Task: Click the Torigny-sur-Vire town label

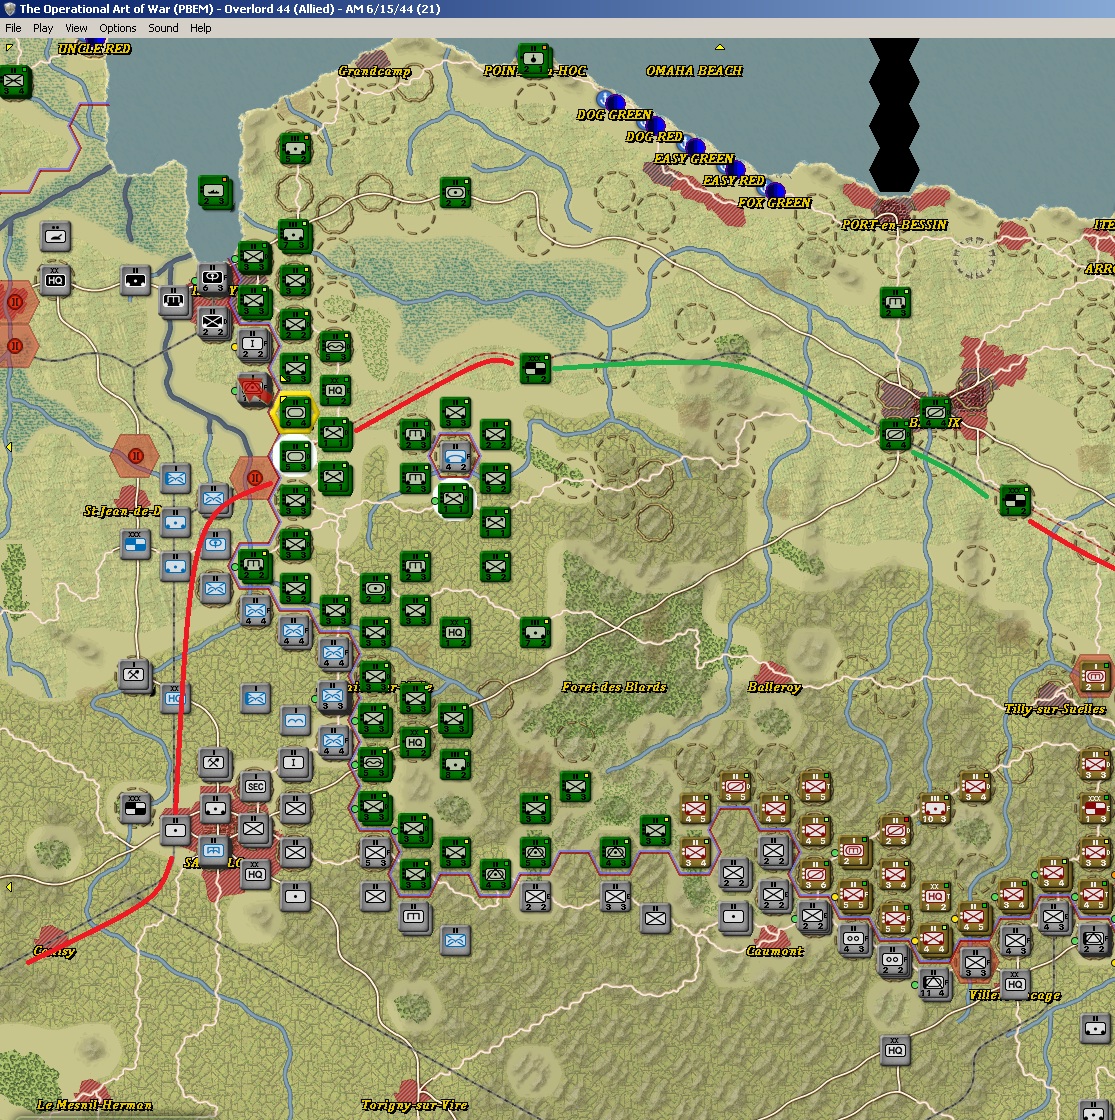Action: click(414, 1105)
